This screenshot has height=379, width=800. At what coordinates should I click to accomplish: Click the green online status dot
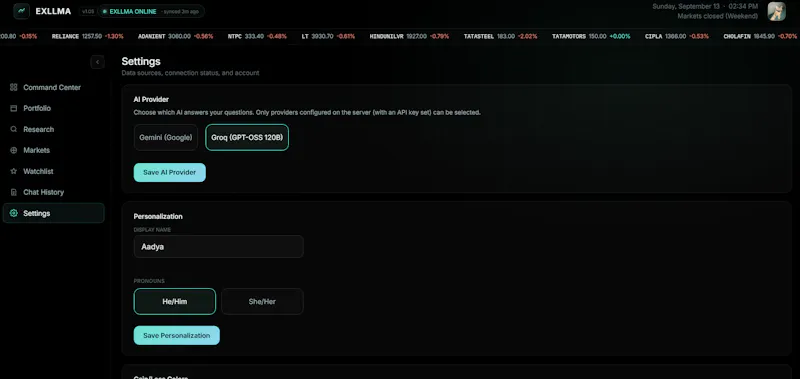(x=105, y=11)
